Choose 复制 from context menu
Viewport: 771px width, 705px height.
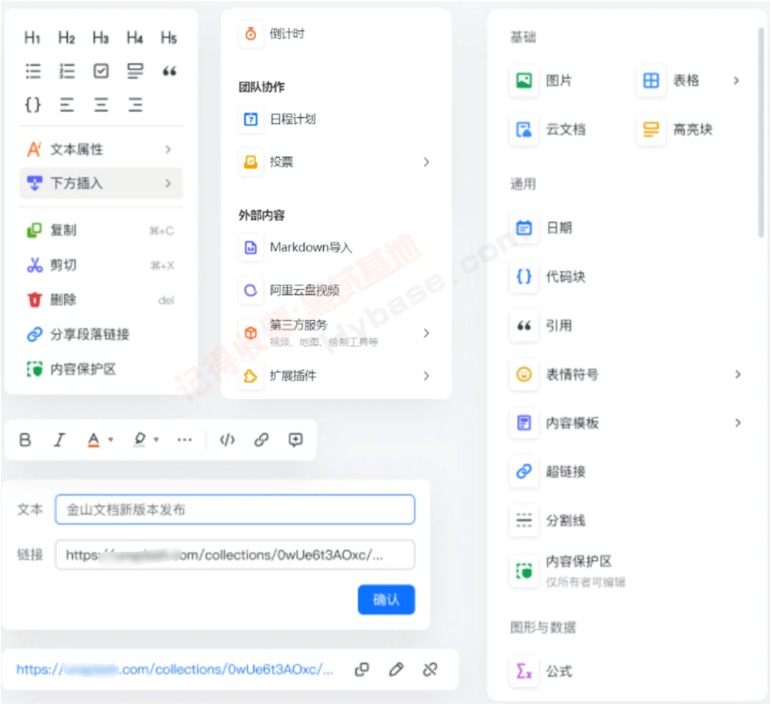tap(101, 230)
